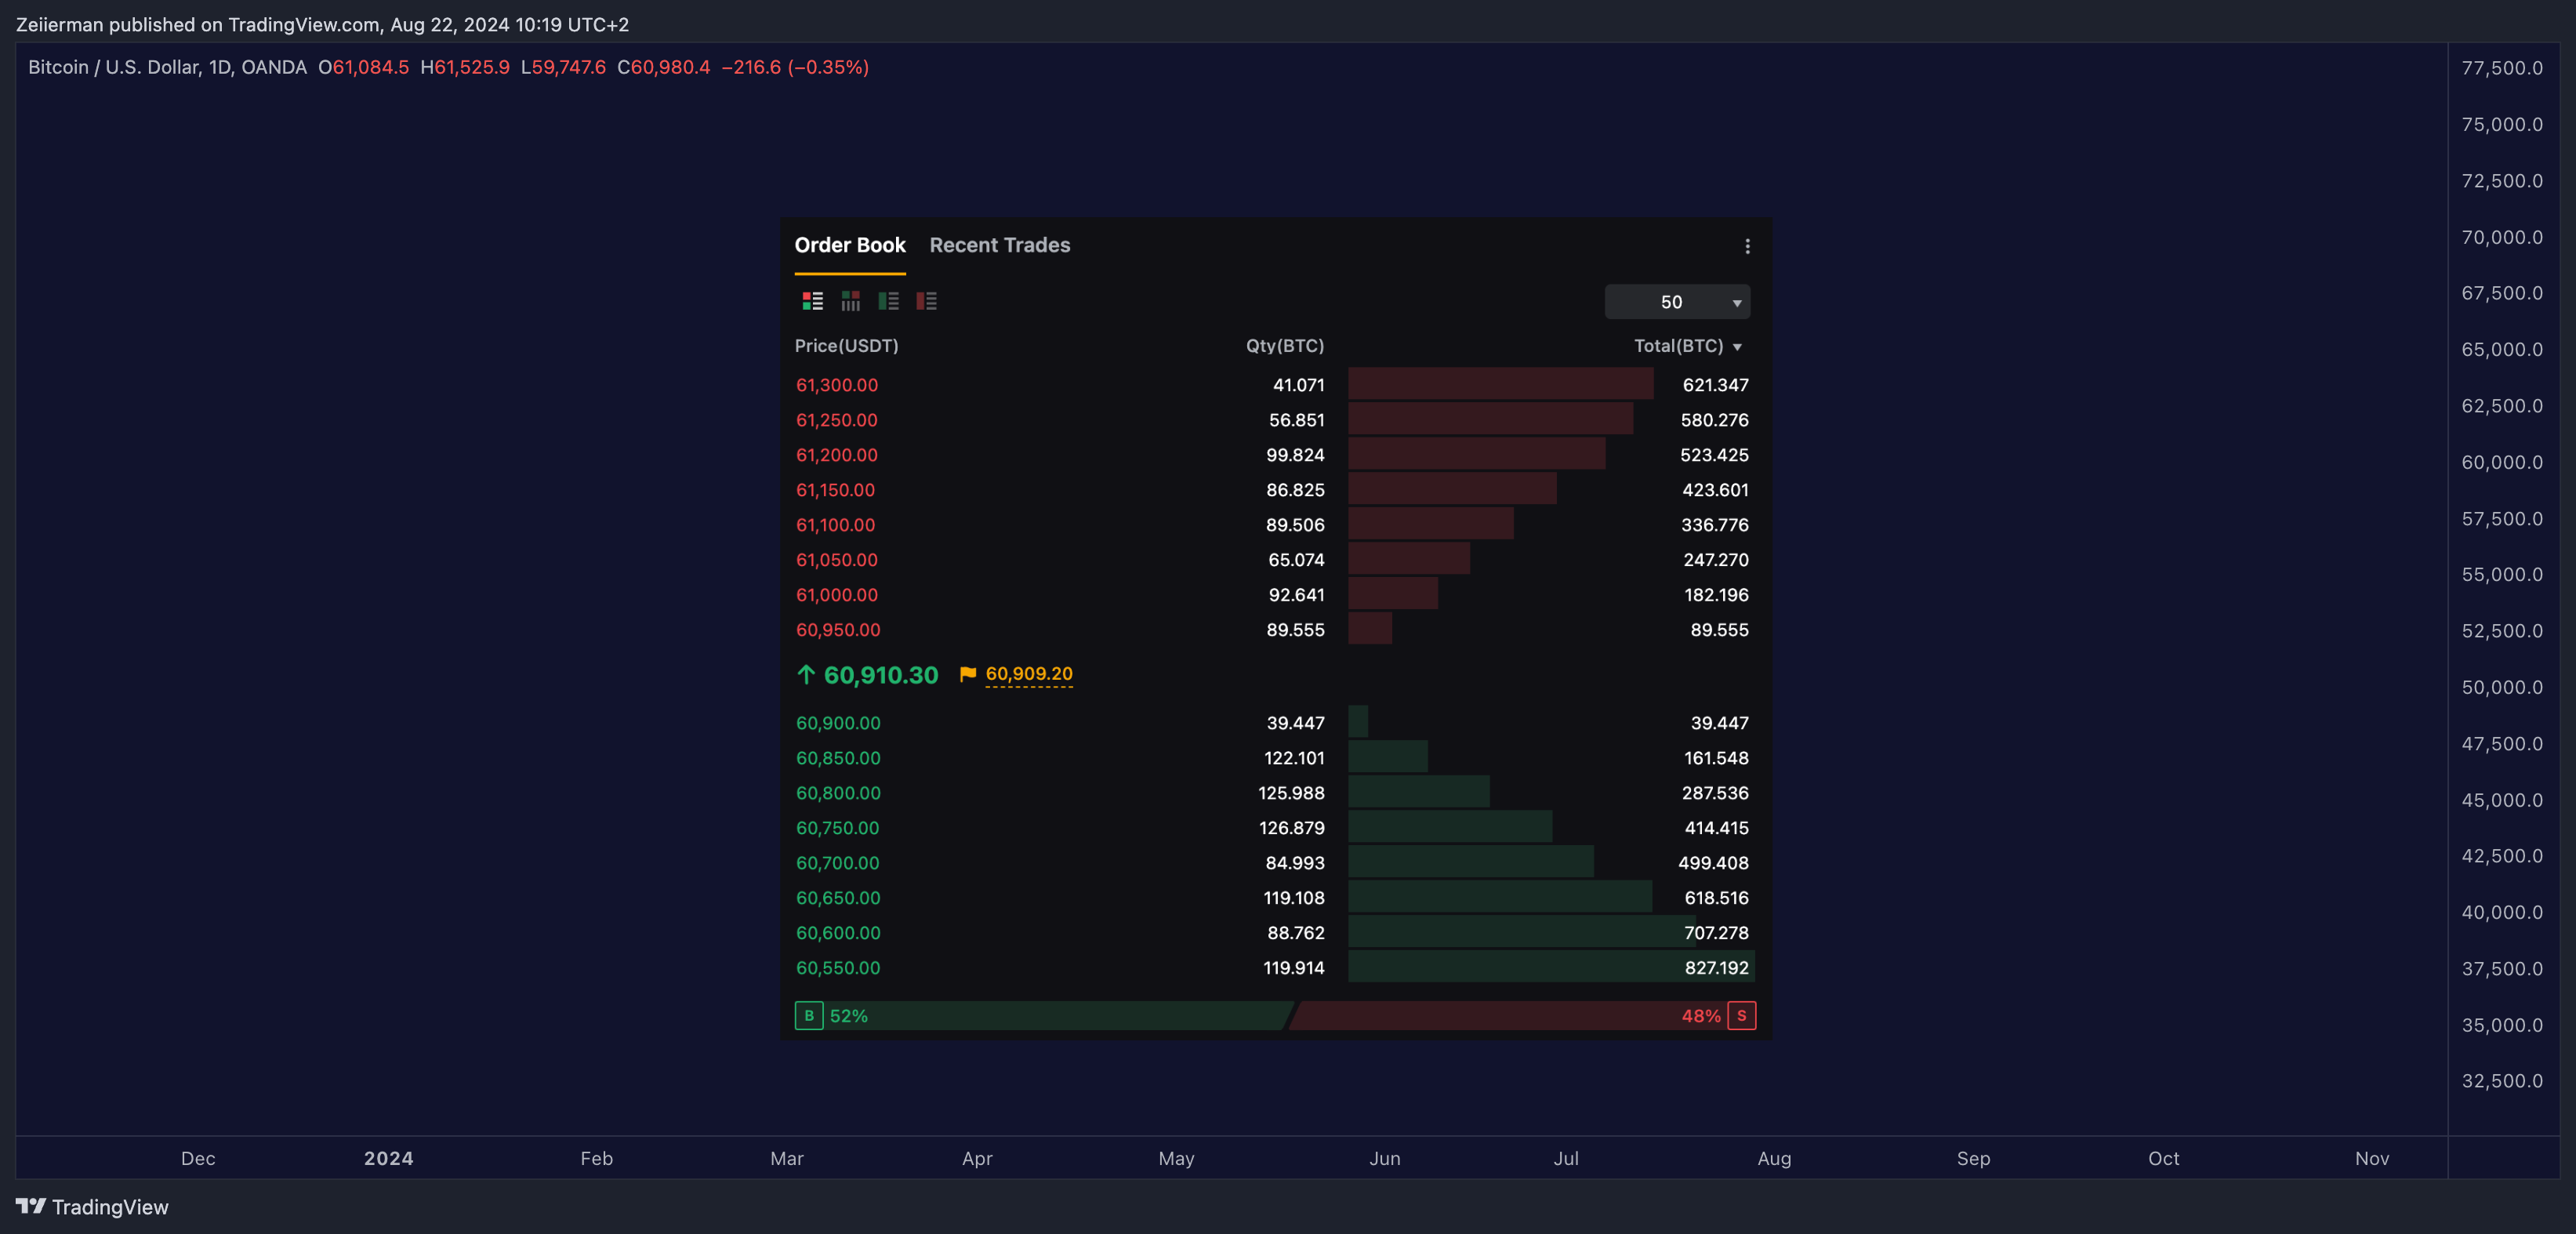The image size is (2576, 1234).
Task: Select ask price 61,150.00
Action: pyautogui.click(x=835, y=490)
